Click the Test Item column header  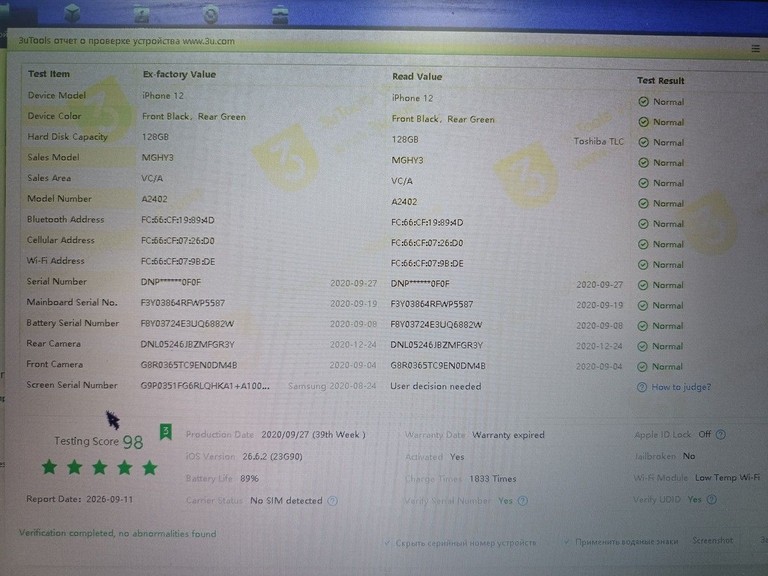49,74
